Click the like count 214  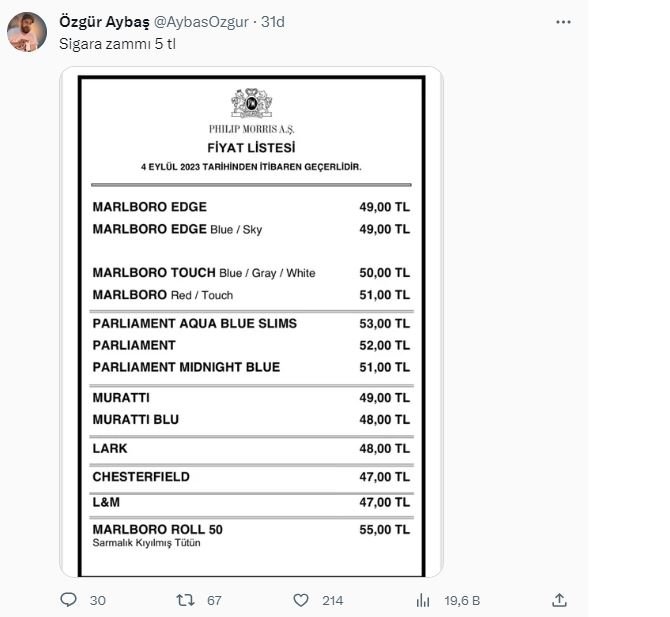pyautogui.click(x=333, y=600)
